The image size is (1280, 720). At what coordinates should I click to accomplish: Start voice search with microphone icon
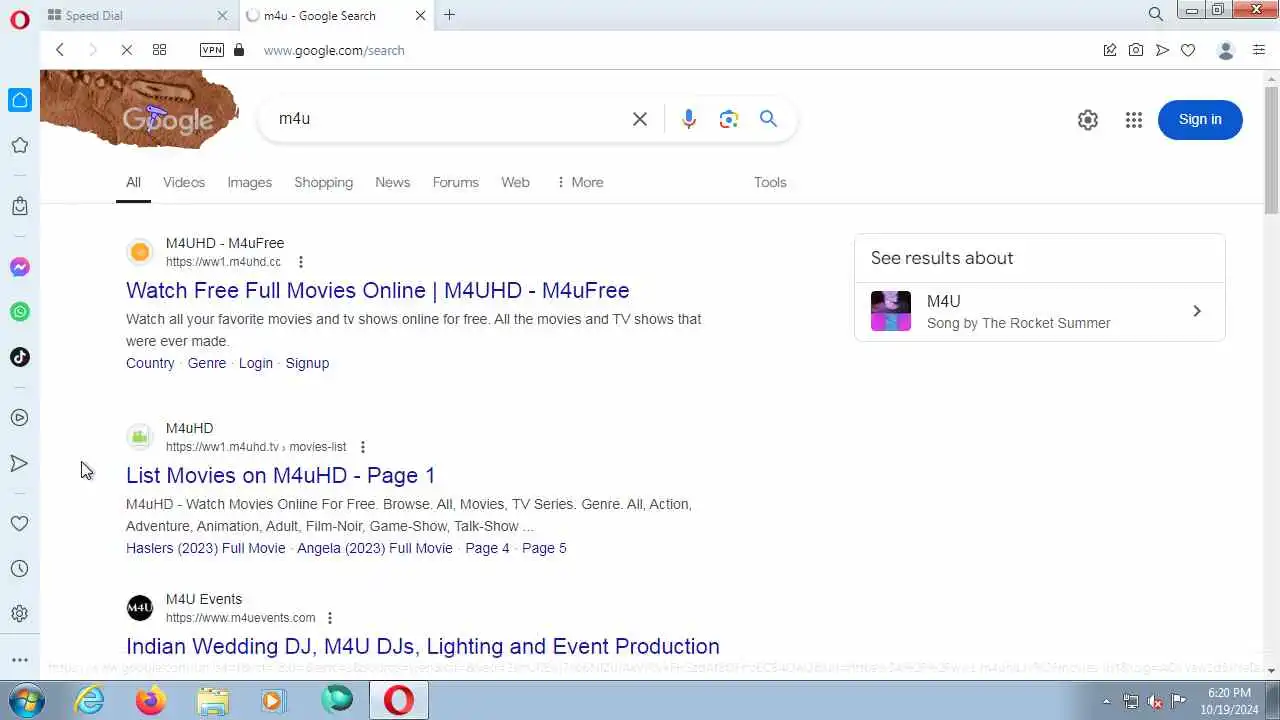pos(689,119)
